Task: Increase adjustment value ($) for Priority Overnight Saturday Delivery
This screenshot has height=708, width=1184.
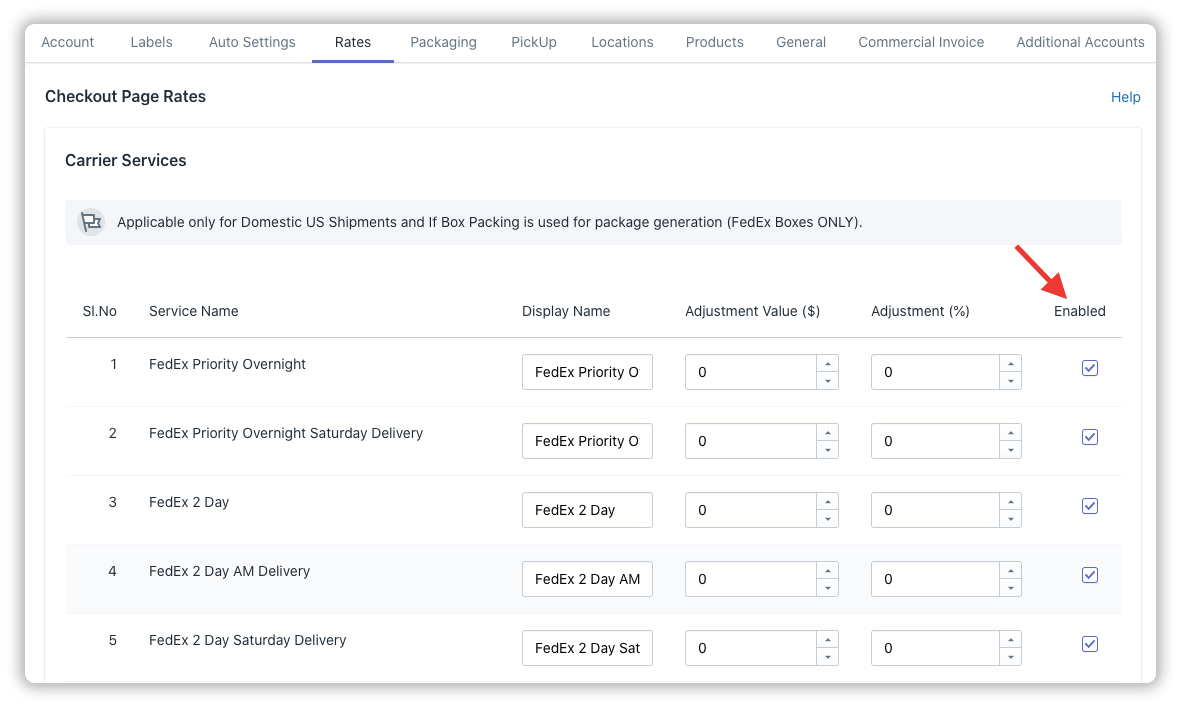Action: (x=828, y=432)
